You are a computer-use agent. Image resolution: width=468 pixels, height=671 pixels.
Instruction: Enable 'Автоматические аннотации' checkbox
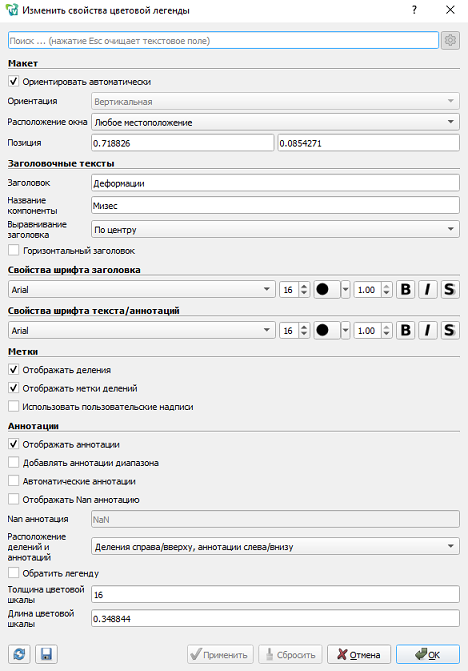click(x=14, y=481)
